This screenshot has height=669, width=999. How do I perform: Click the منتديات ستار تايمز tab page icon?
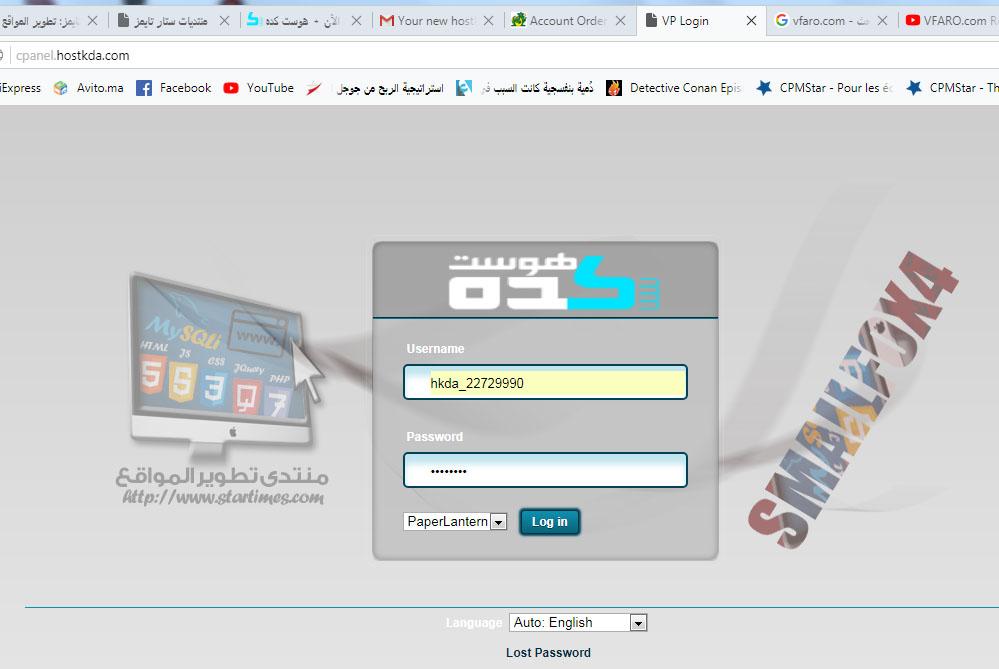coord(124,20)
